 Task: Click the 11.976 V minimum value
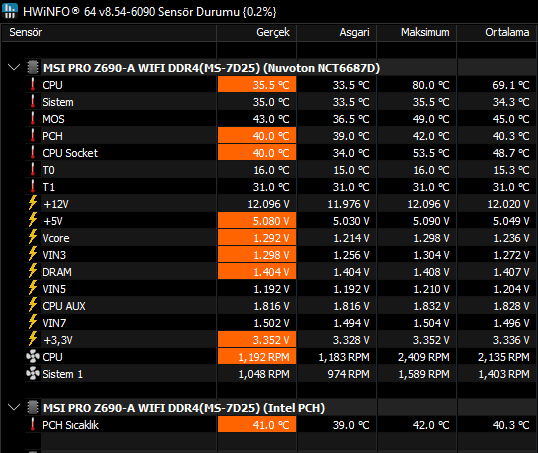[348, 204]
